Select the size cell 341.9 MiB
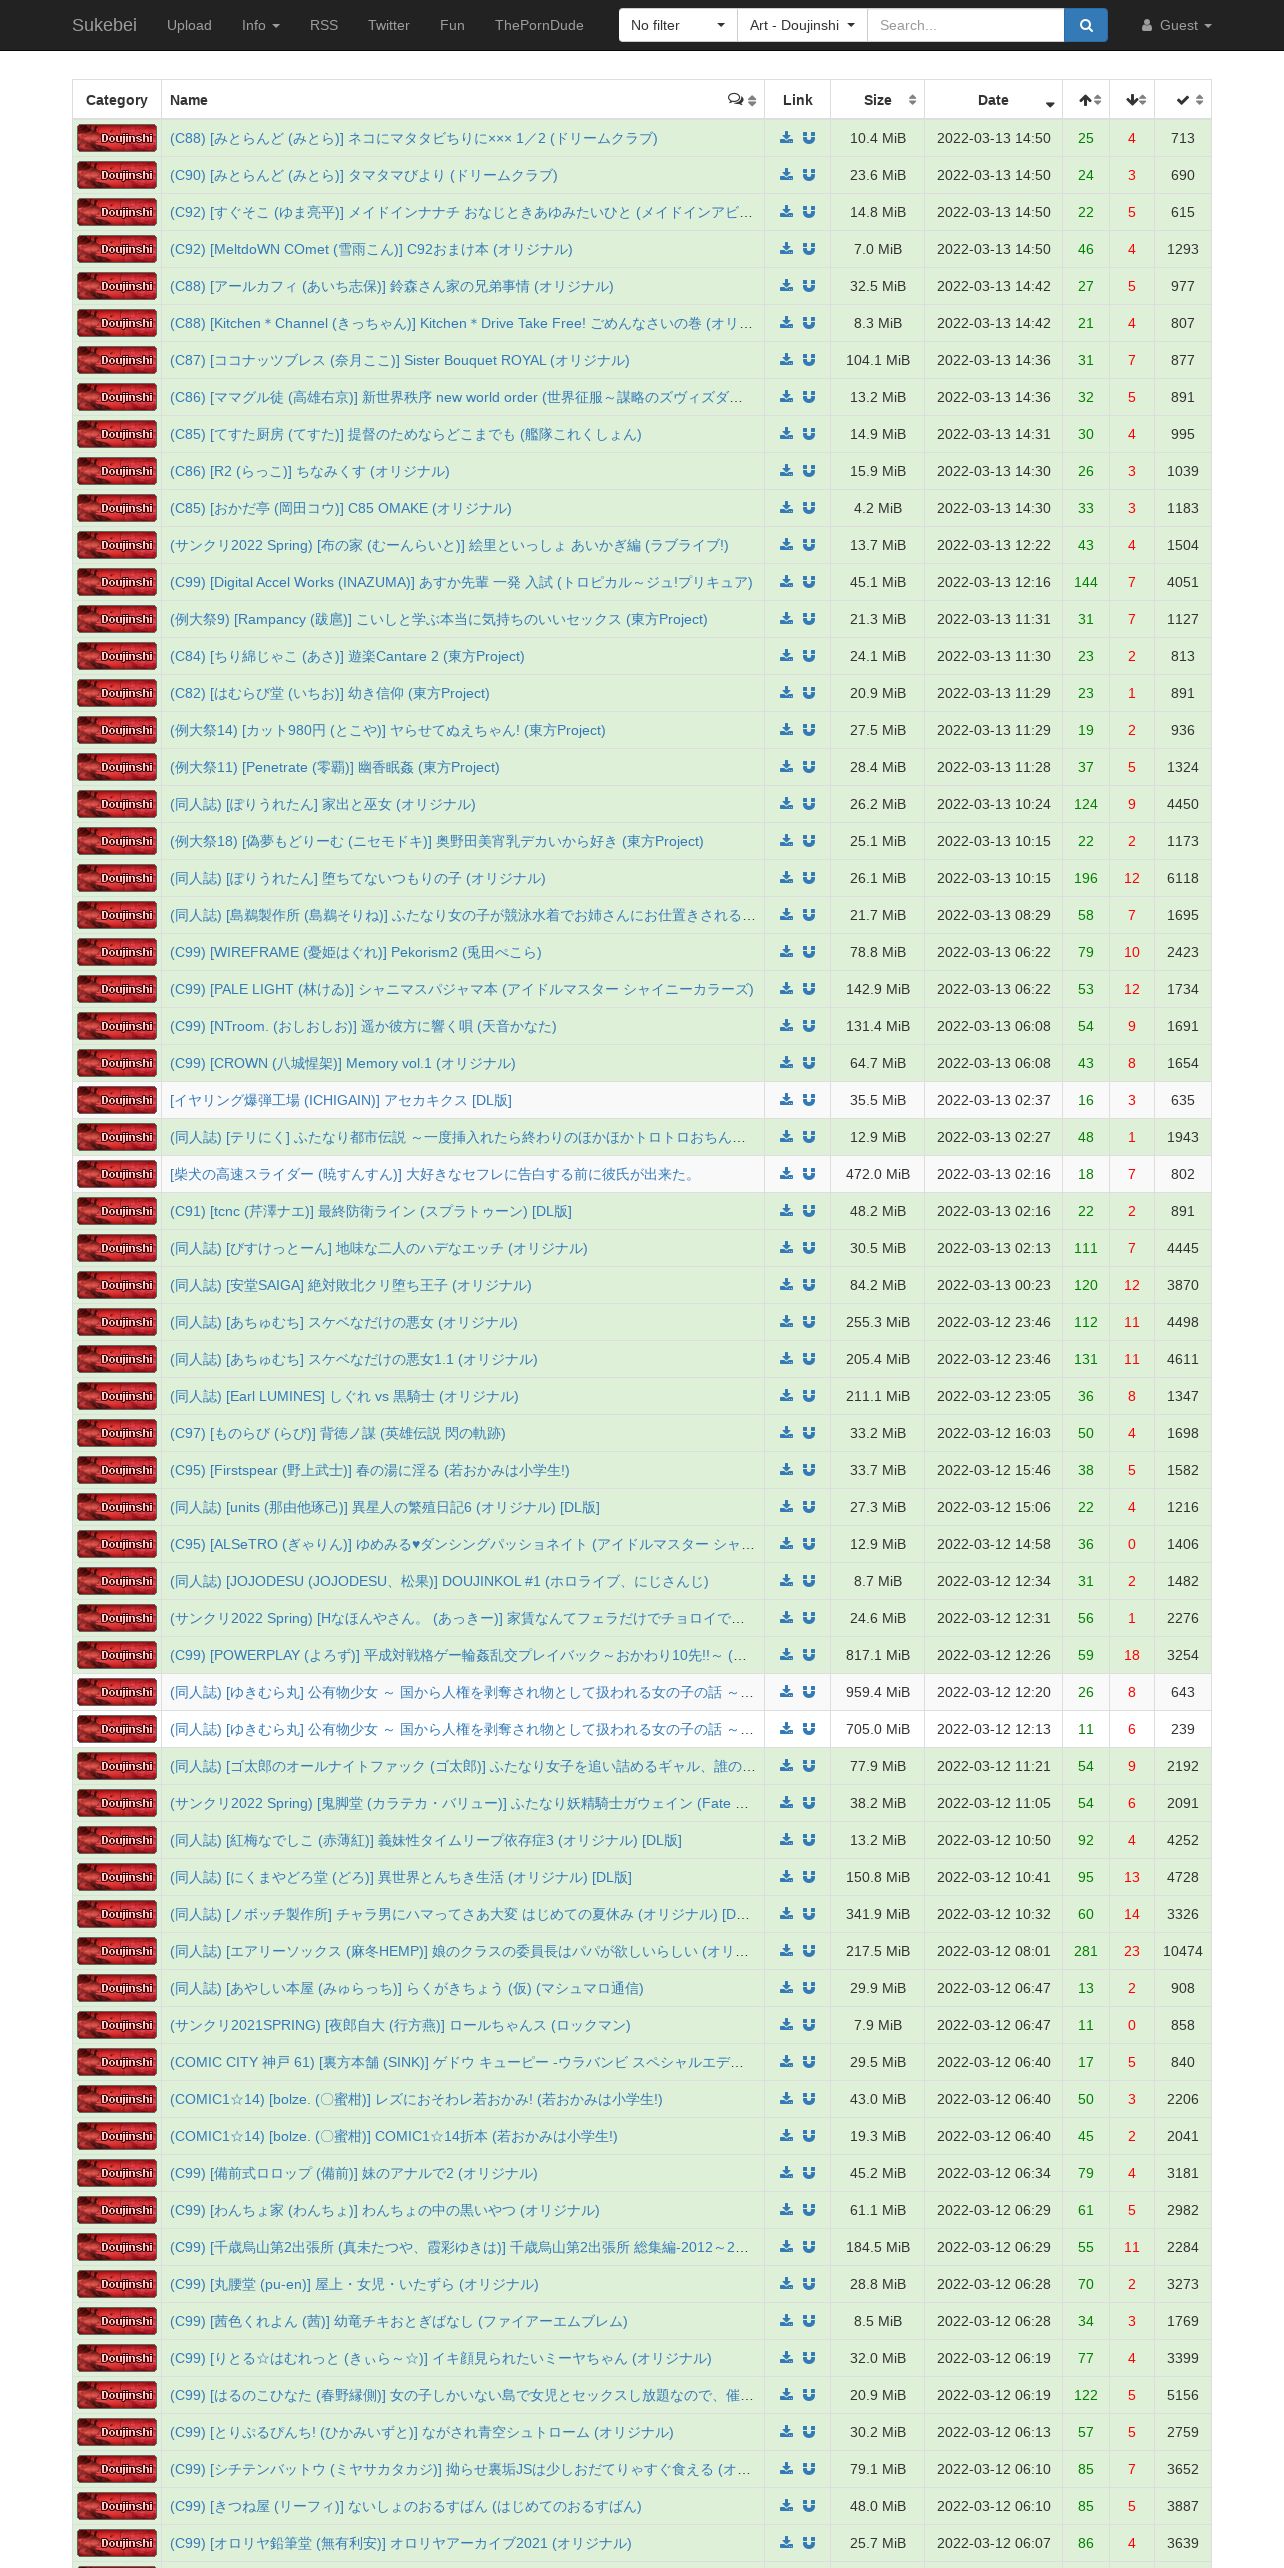This screenshot has width=1284, height=2568. pyautogui.click(x=878, y=1914)
